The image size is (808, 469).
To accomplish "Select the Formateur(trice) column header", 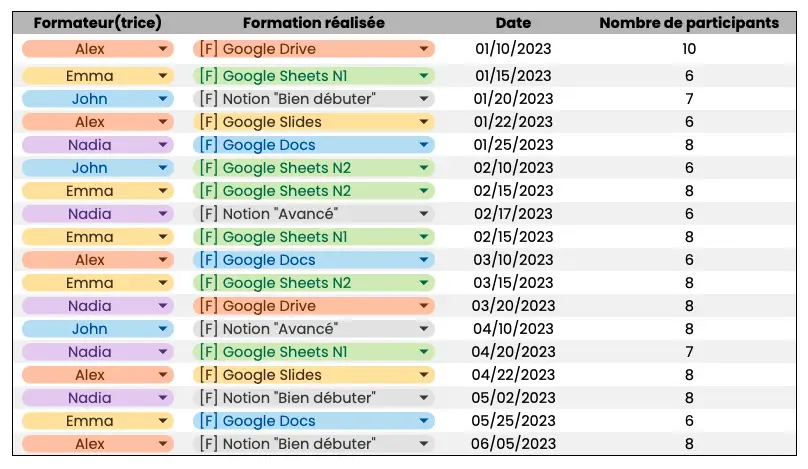I will (97, 23).
